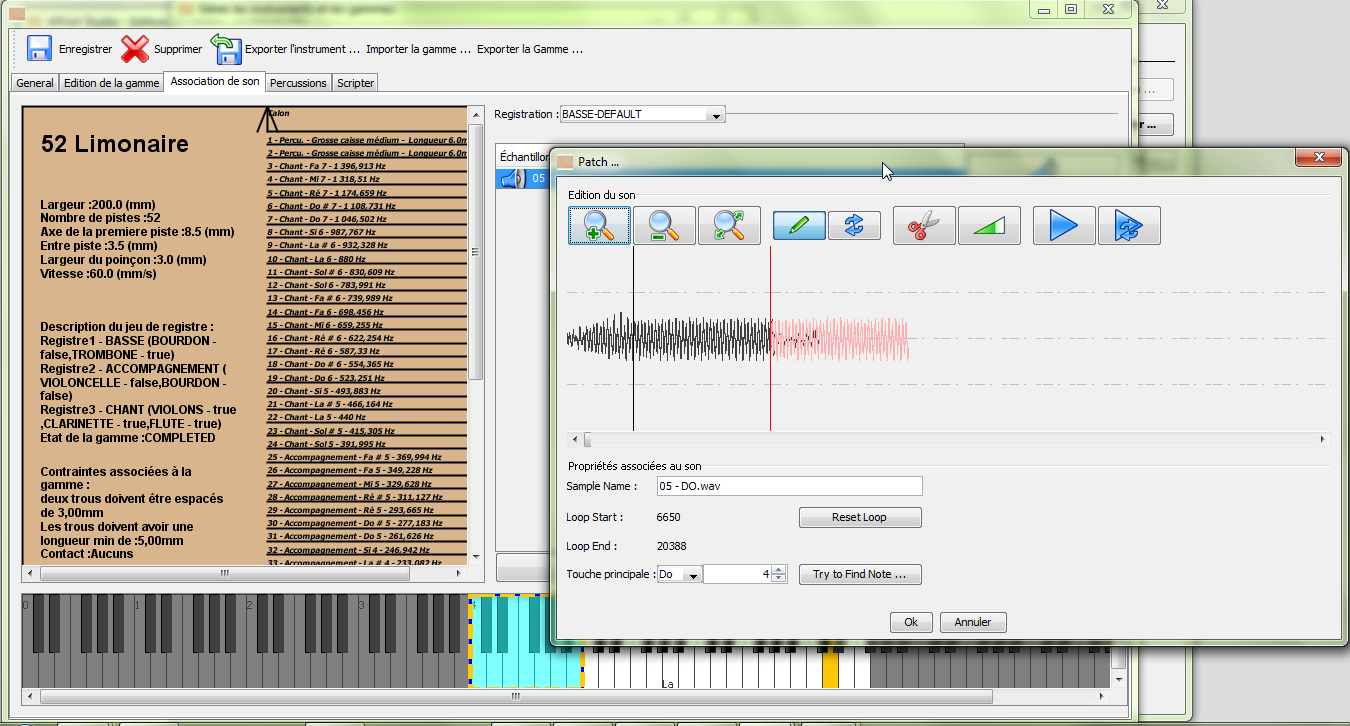Screen dimensions: 1350x726
Task: Open the Edition de la gamme tab
Action: [112, 83]
